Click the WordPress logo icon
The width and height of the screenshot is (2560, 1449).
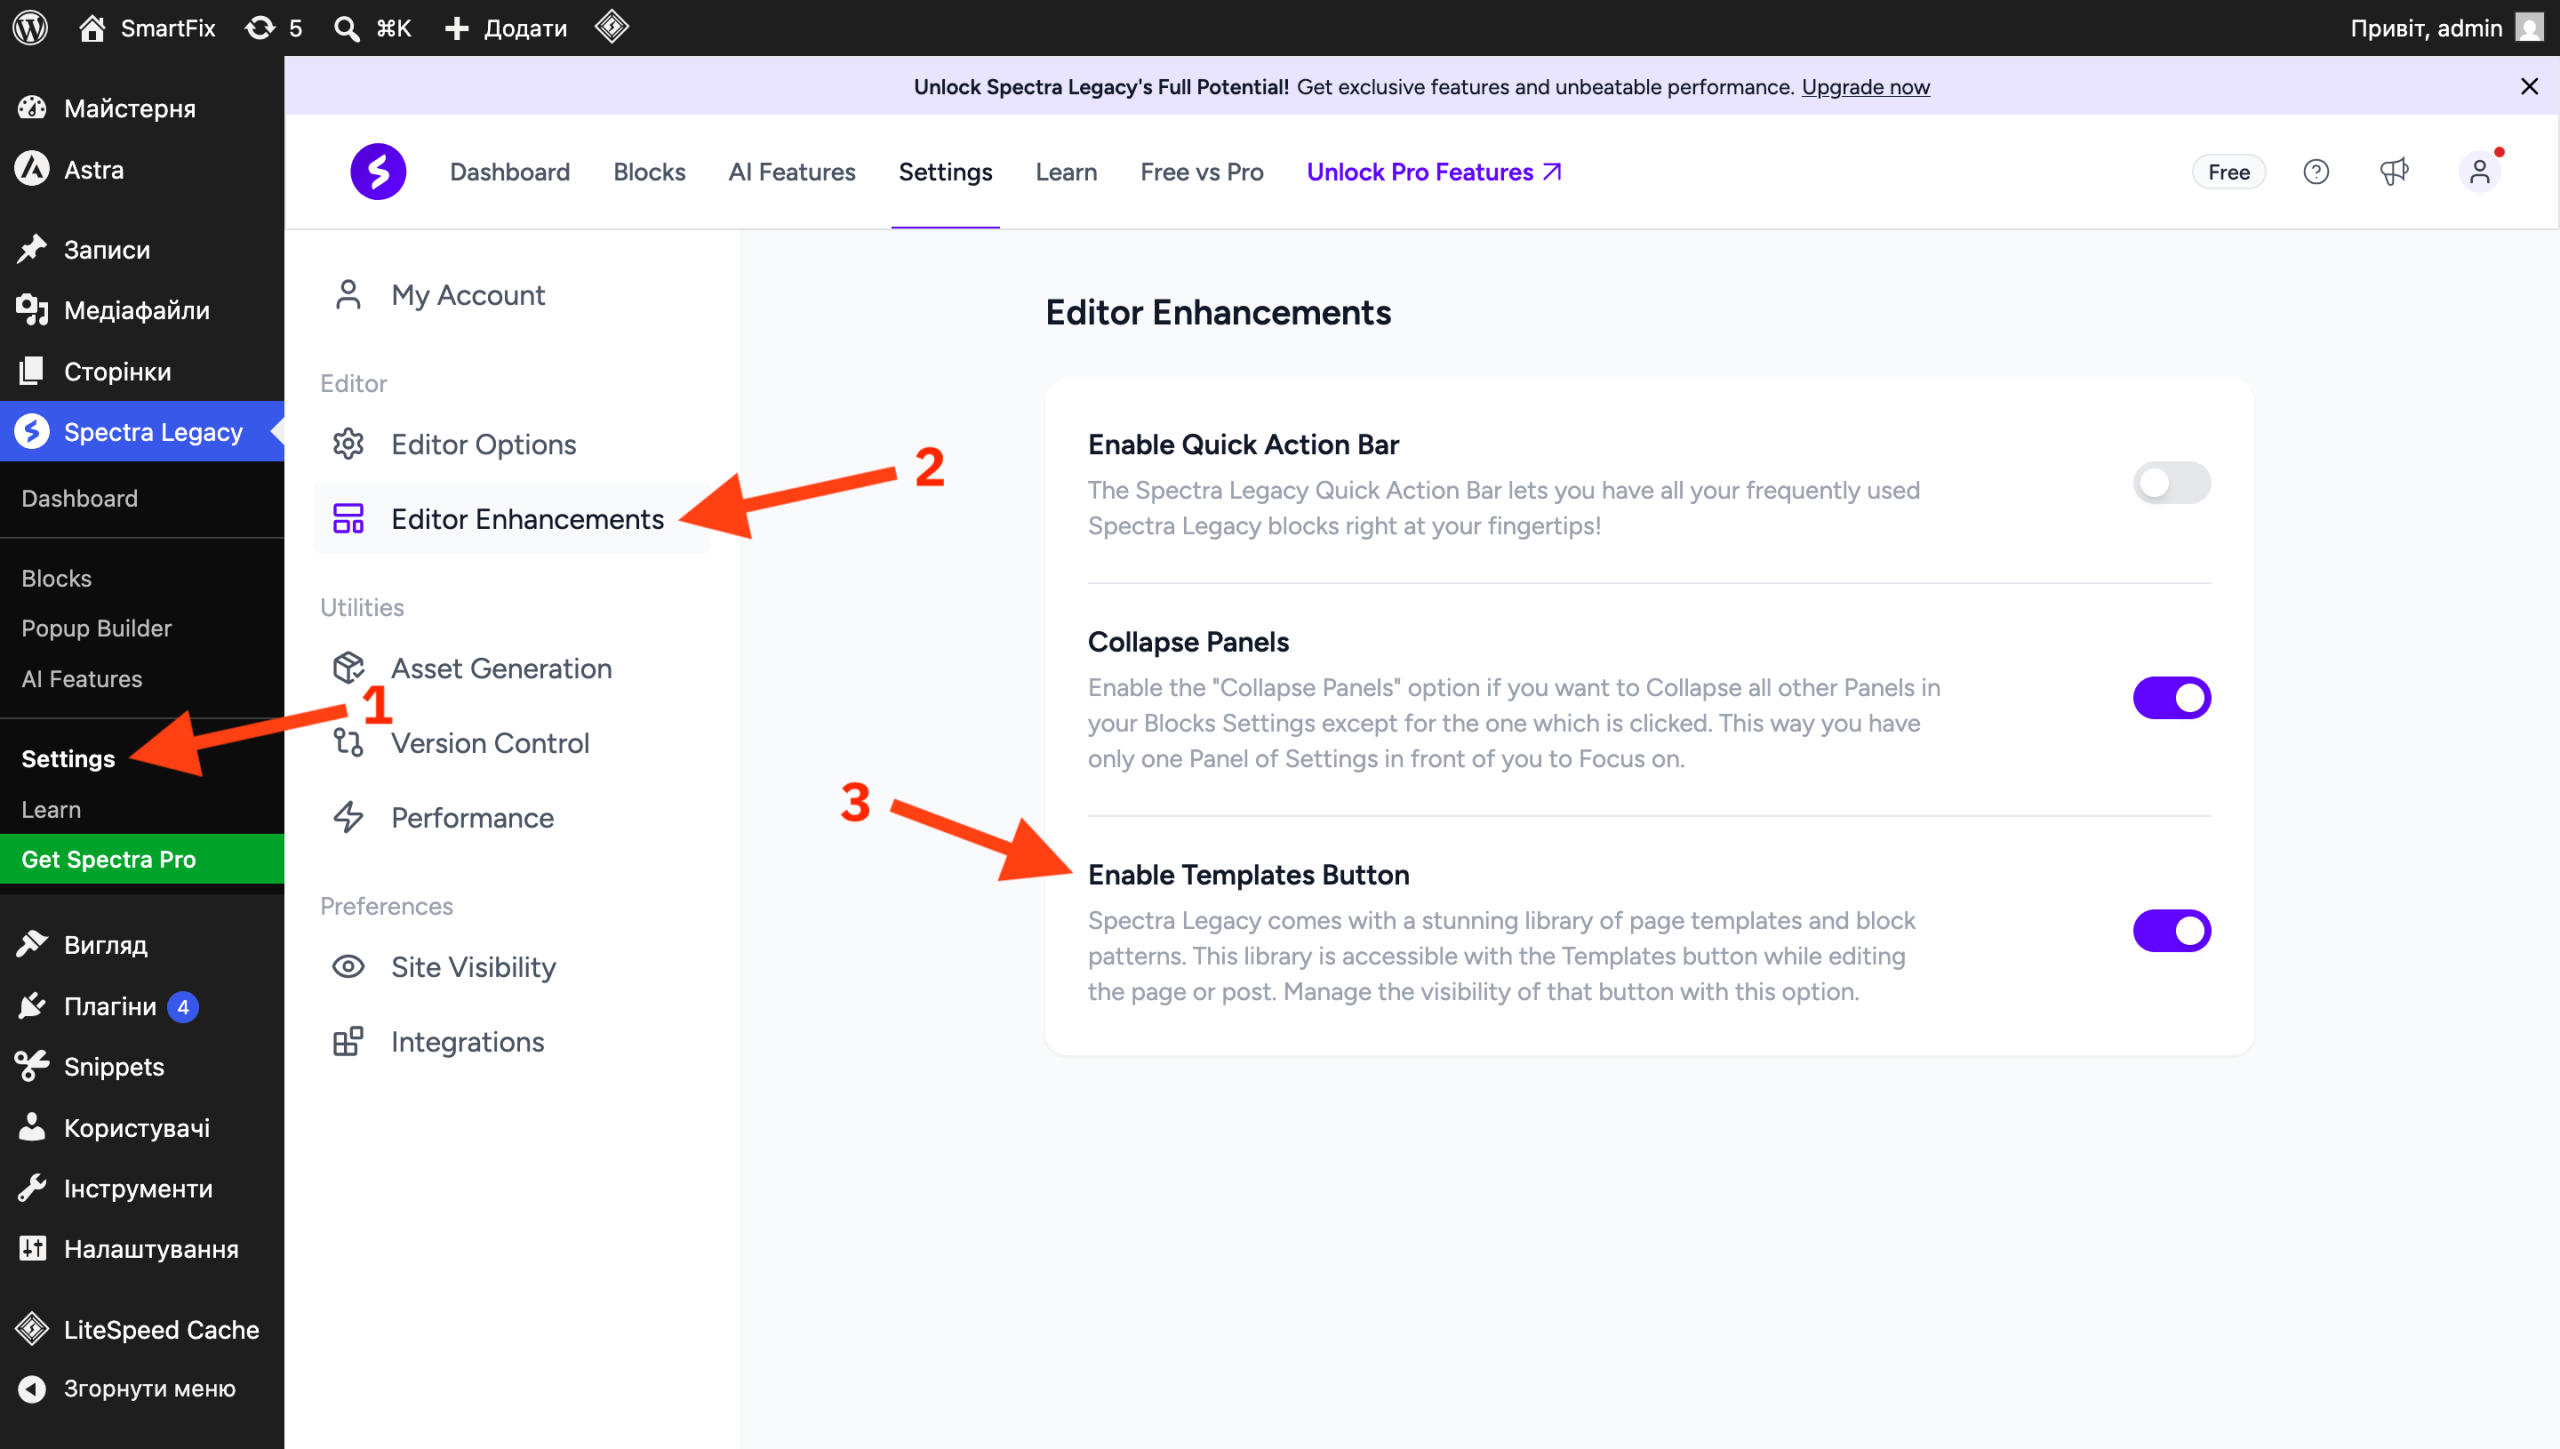30,27
